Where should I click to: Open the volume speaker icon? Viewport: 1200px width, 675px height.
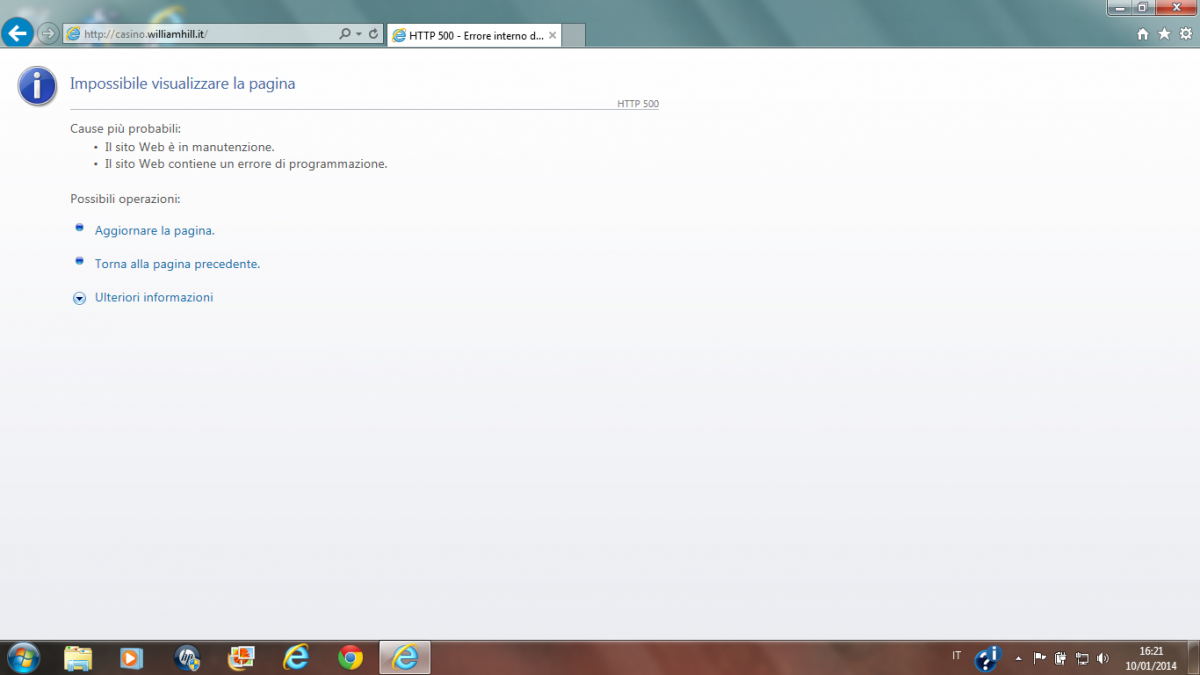pos(1103,658)
